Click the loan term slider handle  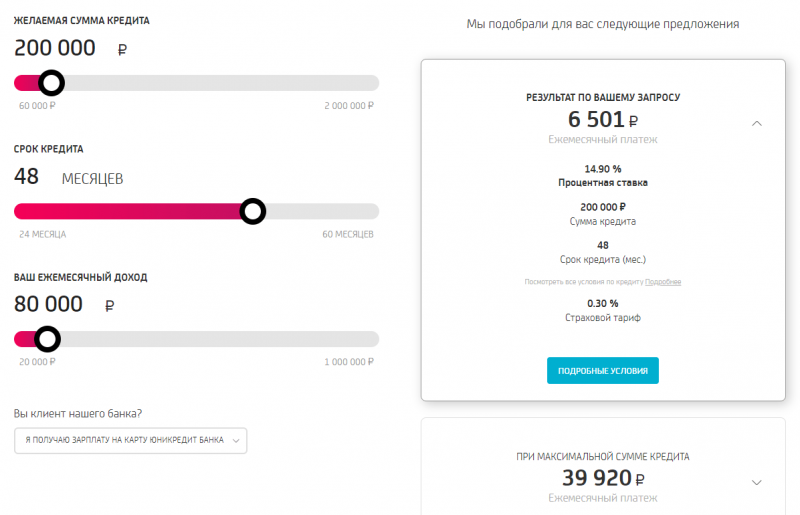(253, 211)
